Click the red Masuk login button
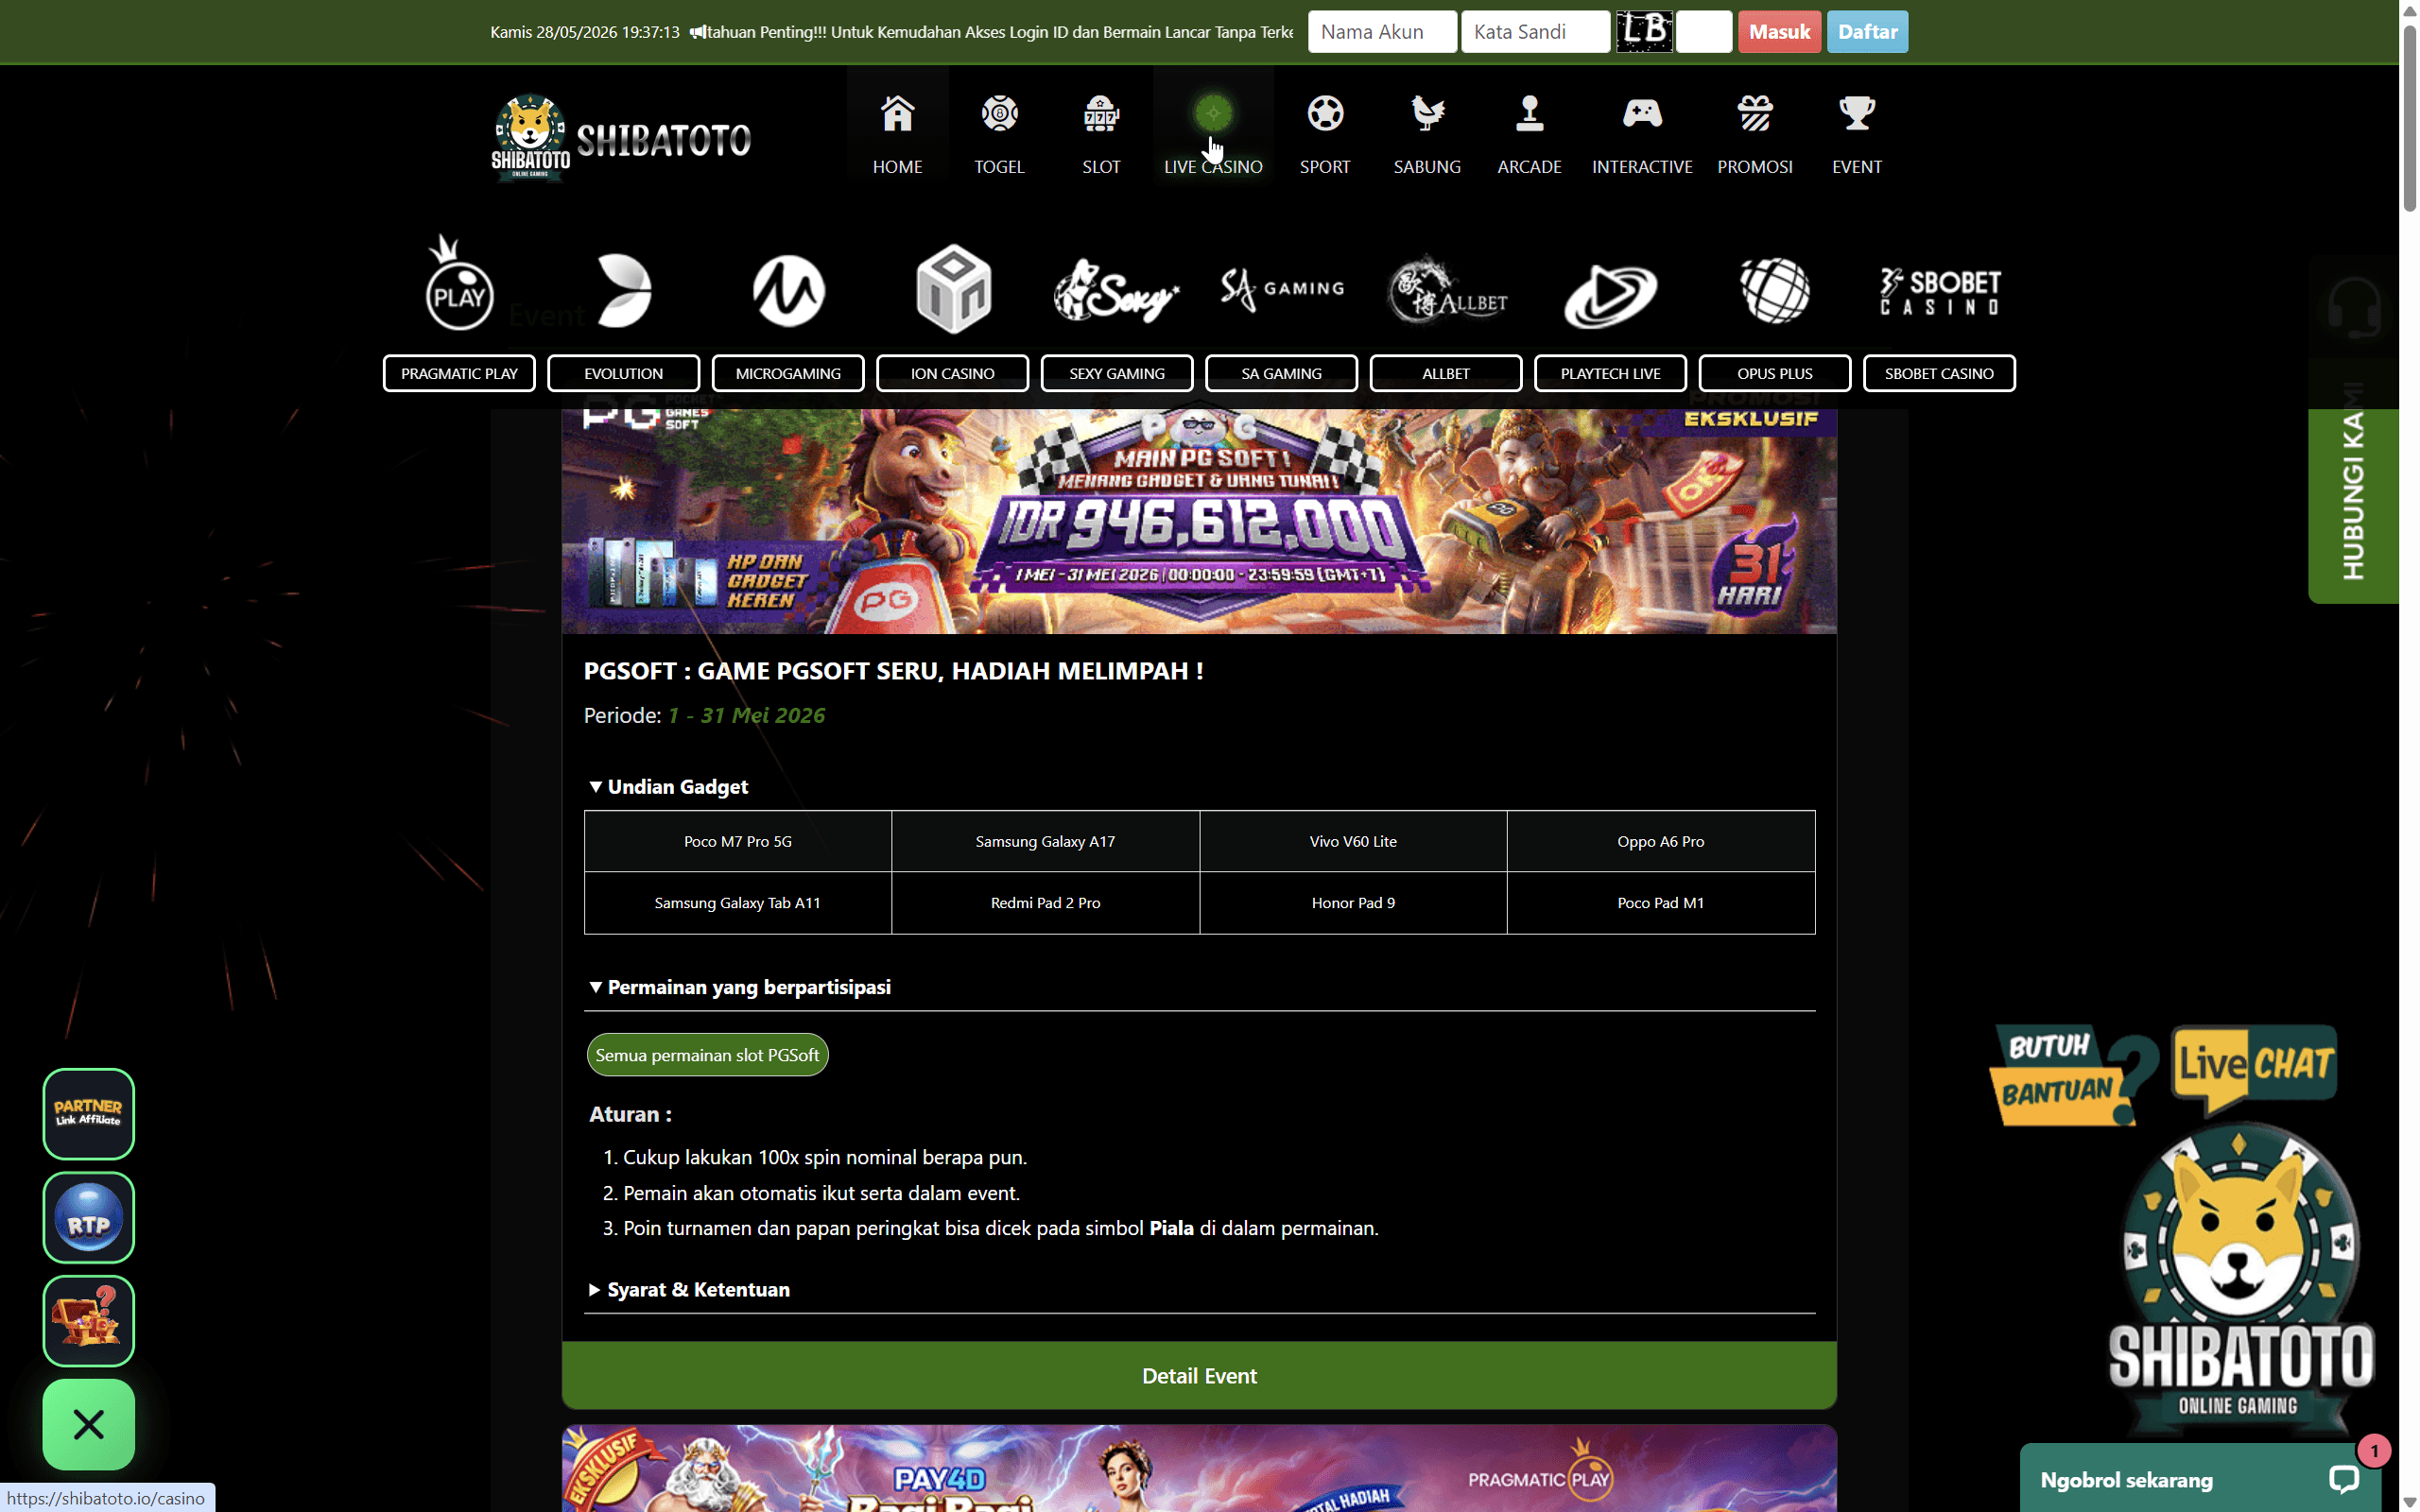Screen dimensions: 2420x1512 click(1779, 32)
